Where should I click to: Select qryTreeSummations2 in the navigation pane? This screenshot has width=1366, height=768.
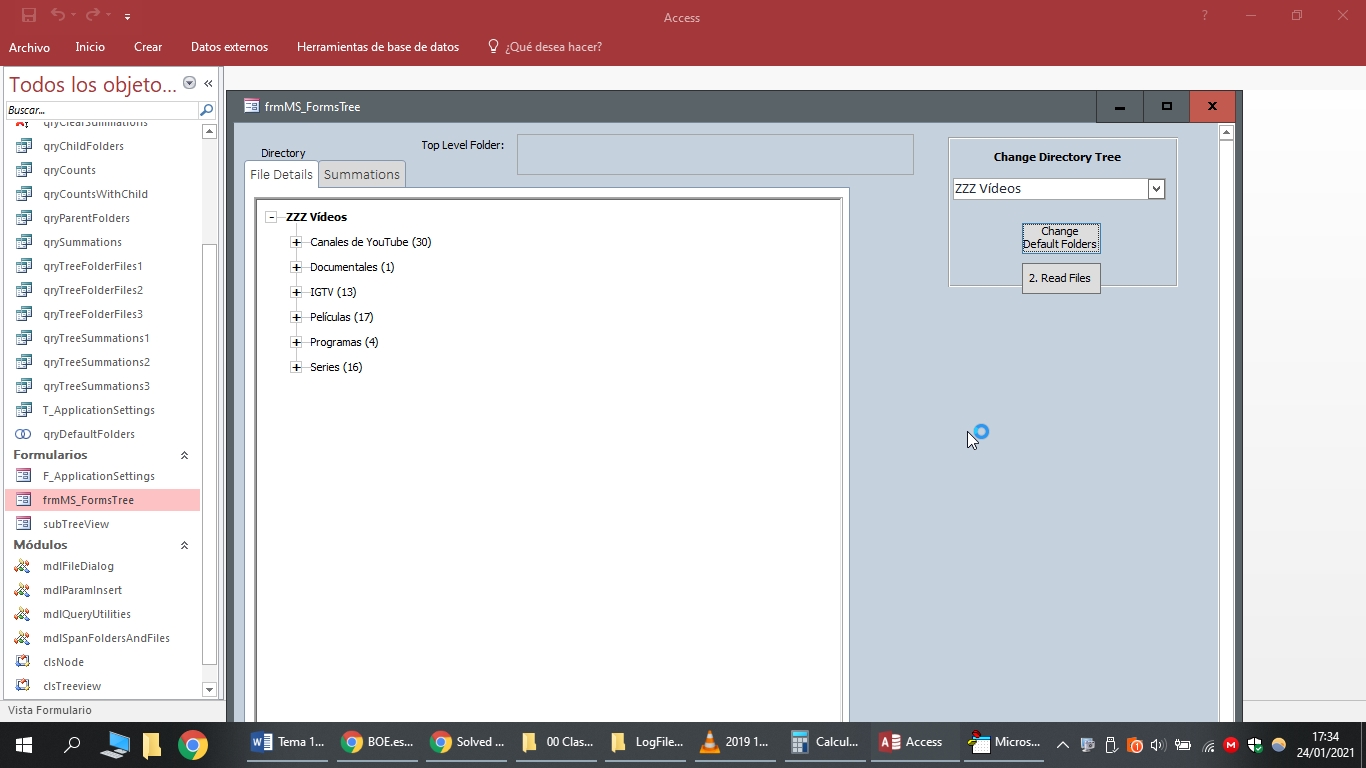(x=102, y=362)
